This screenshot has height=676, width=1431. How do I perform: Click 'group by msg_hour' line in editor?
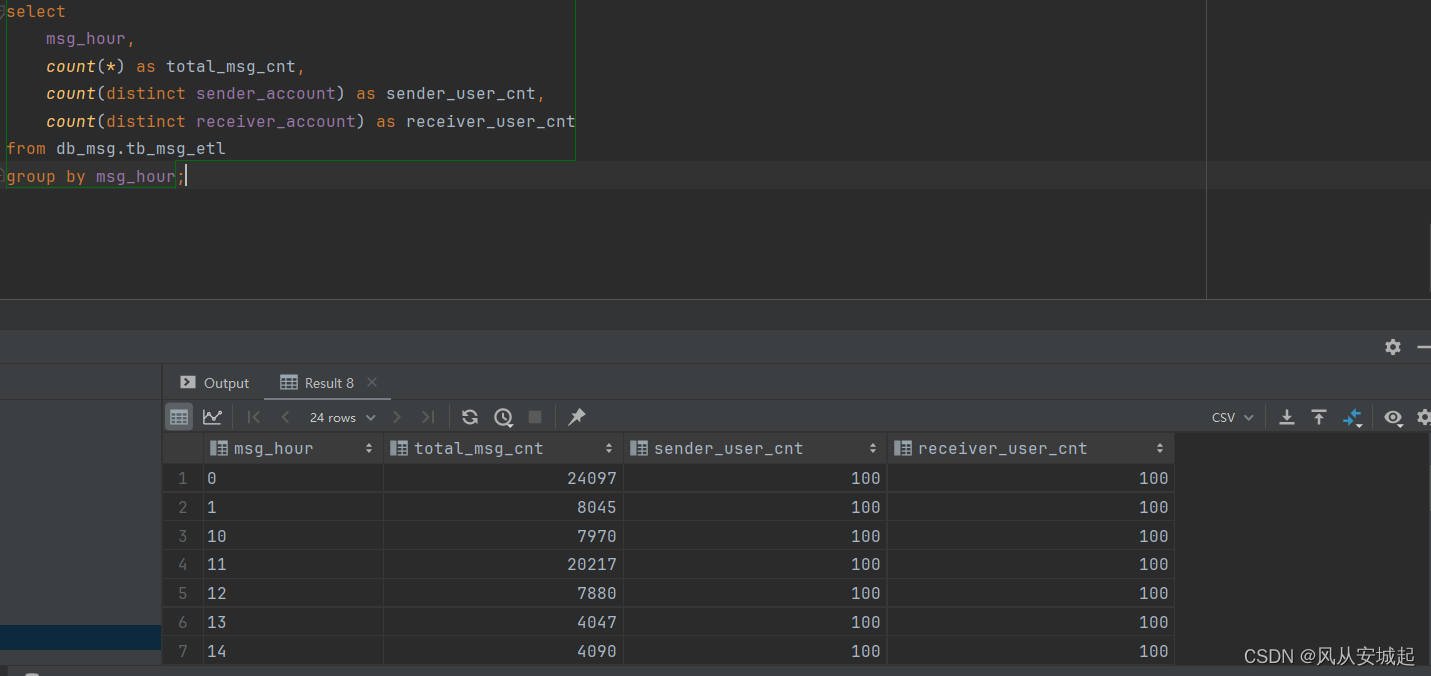[96, 177]
